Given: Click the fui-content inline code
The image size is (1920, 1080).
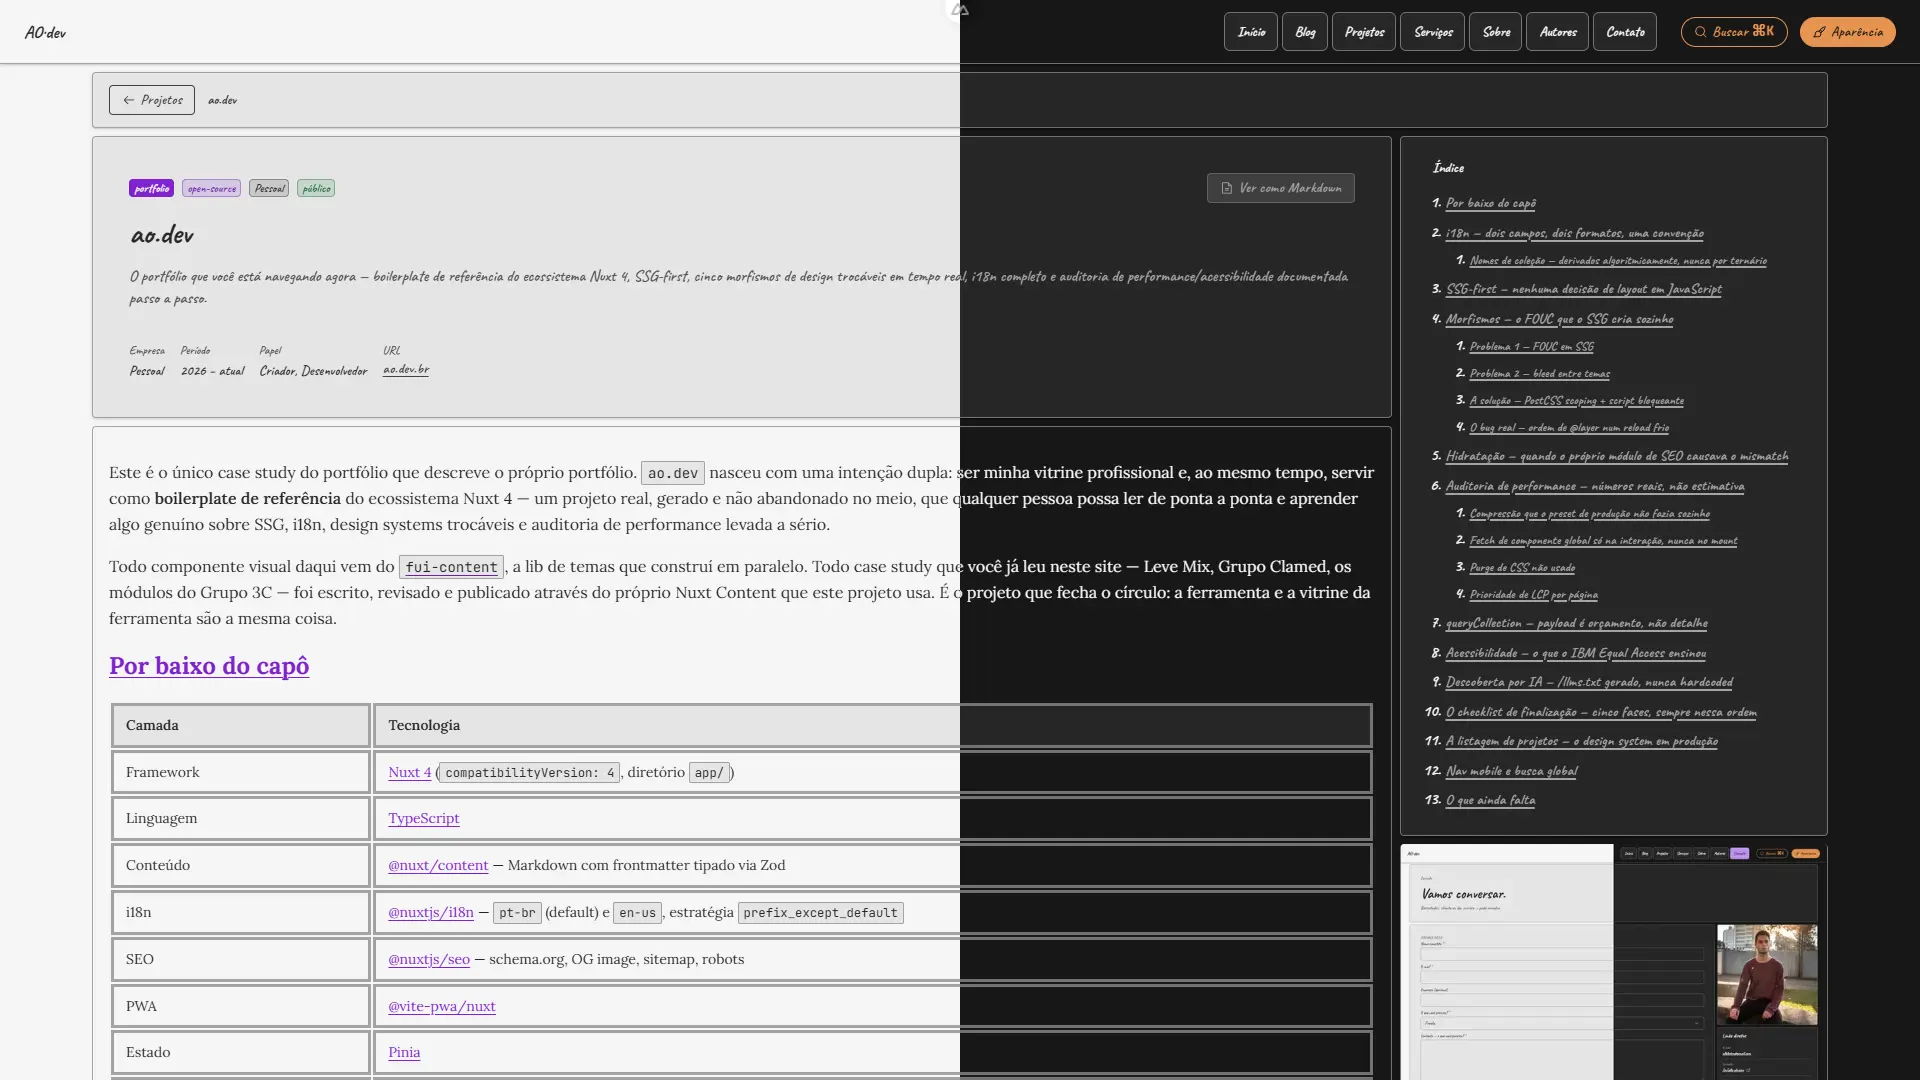Looking at the screenshot, I should point(451,567).
